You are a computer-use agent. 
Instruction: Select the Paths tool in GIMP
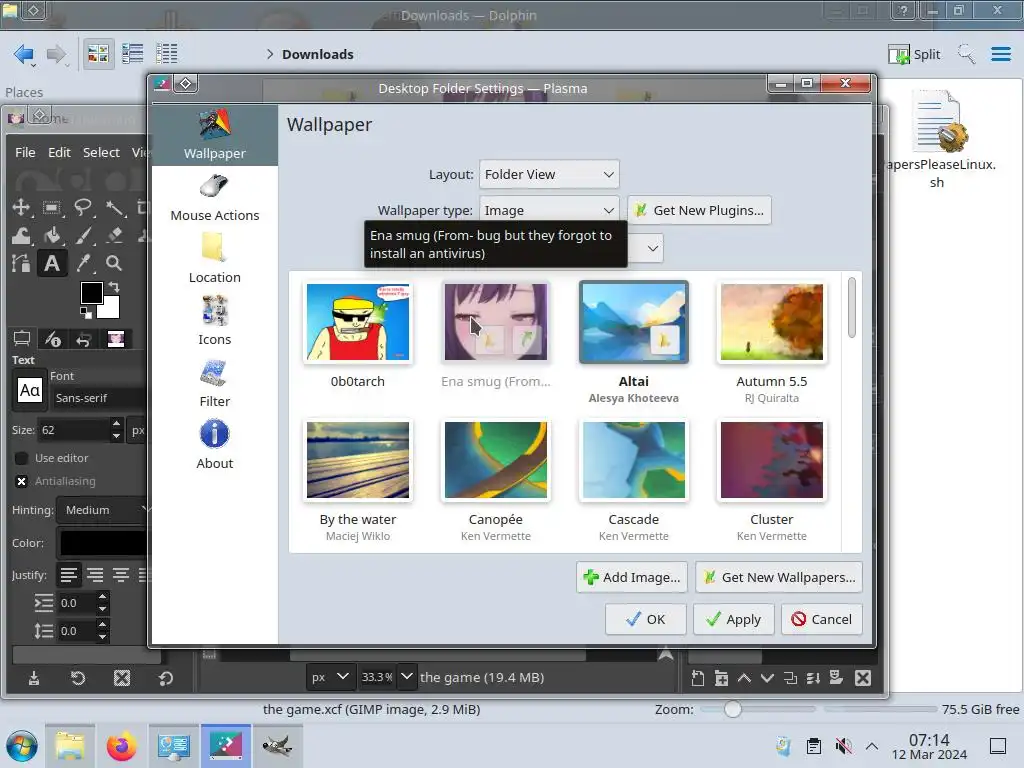21,263
